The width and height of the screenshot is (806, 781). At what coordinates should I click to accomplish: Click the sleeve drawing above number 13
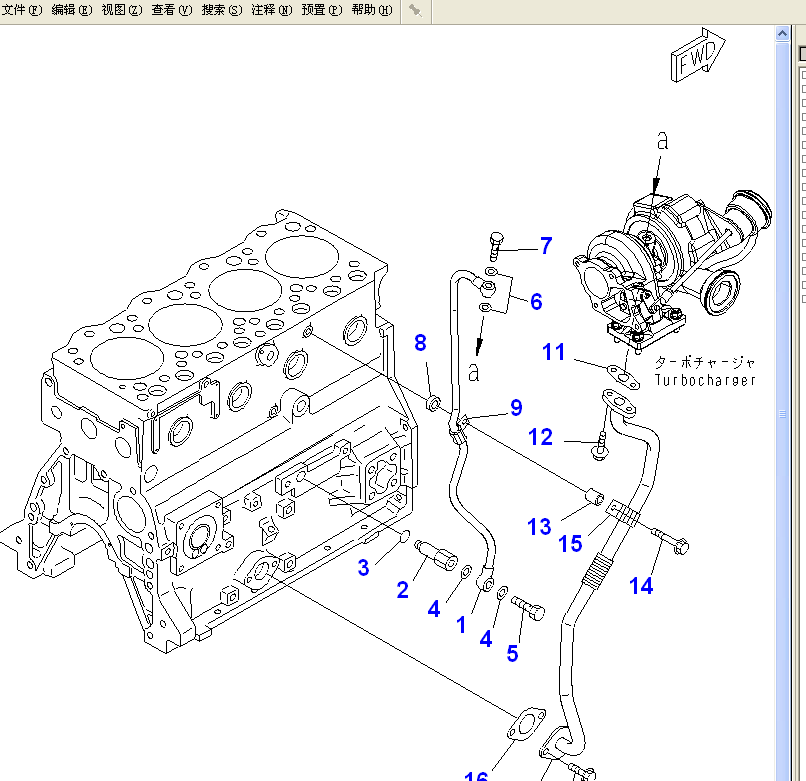point(595,497)
